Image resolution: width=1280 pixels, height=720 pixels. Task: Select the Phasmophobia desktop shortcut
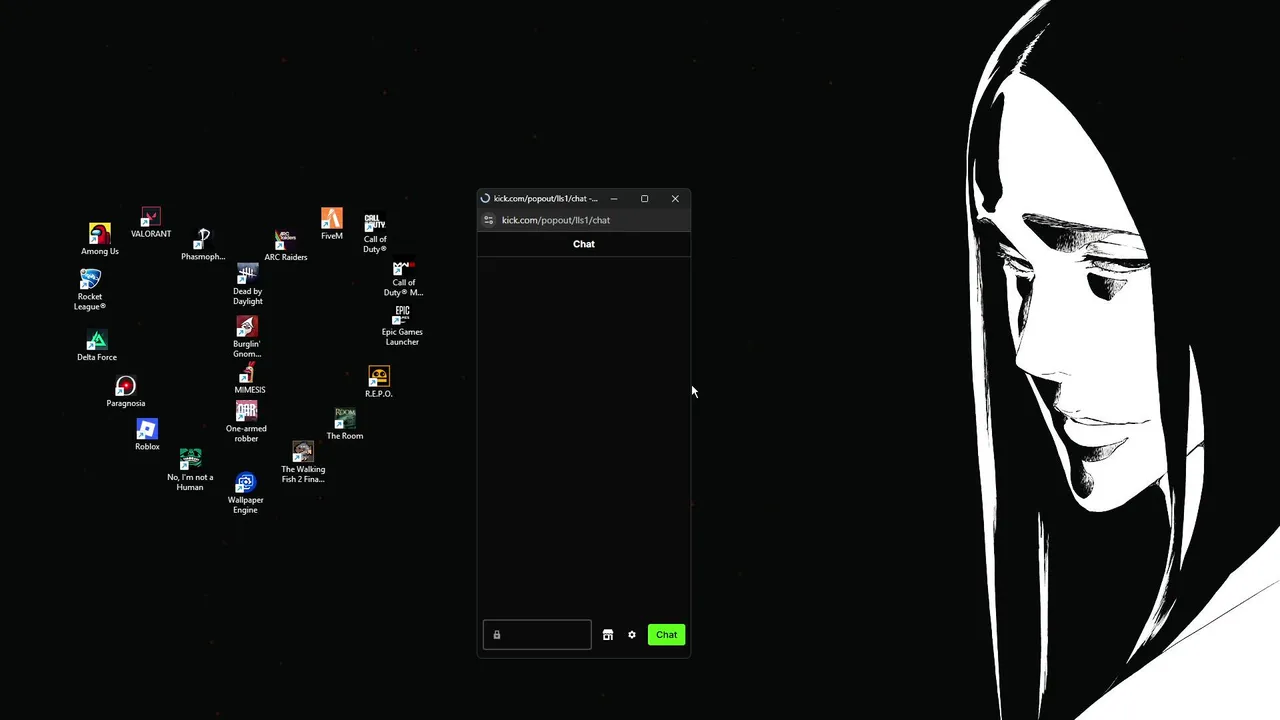click(x=203, y=245)
